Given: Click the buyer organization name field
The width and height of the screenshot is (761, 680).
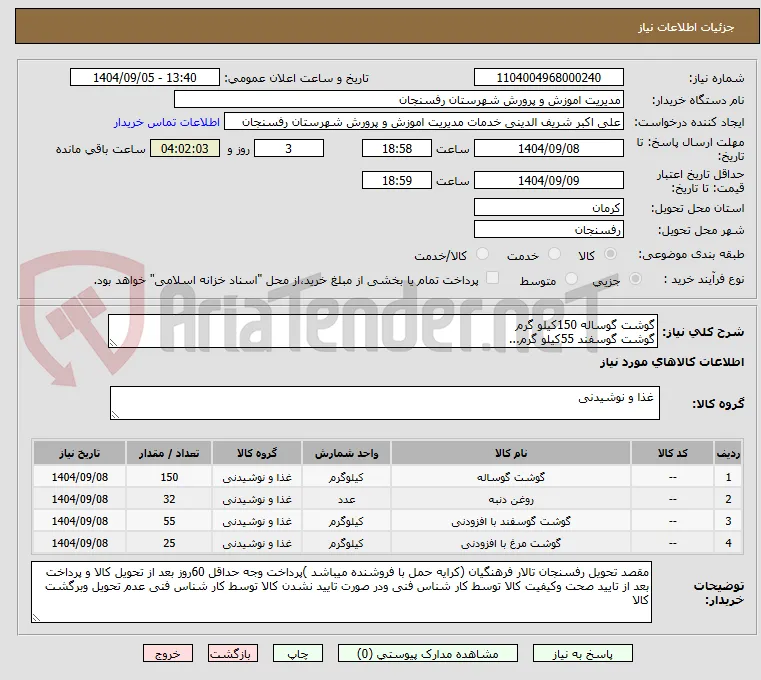Looking at the screenshot, I should (x=398, y=100).
